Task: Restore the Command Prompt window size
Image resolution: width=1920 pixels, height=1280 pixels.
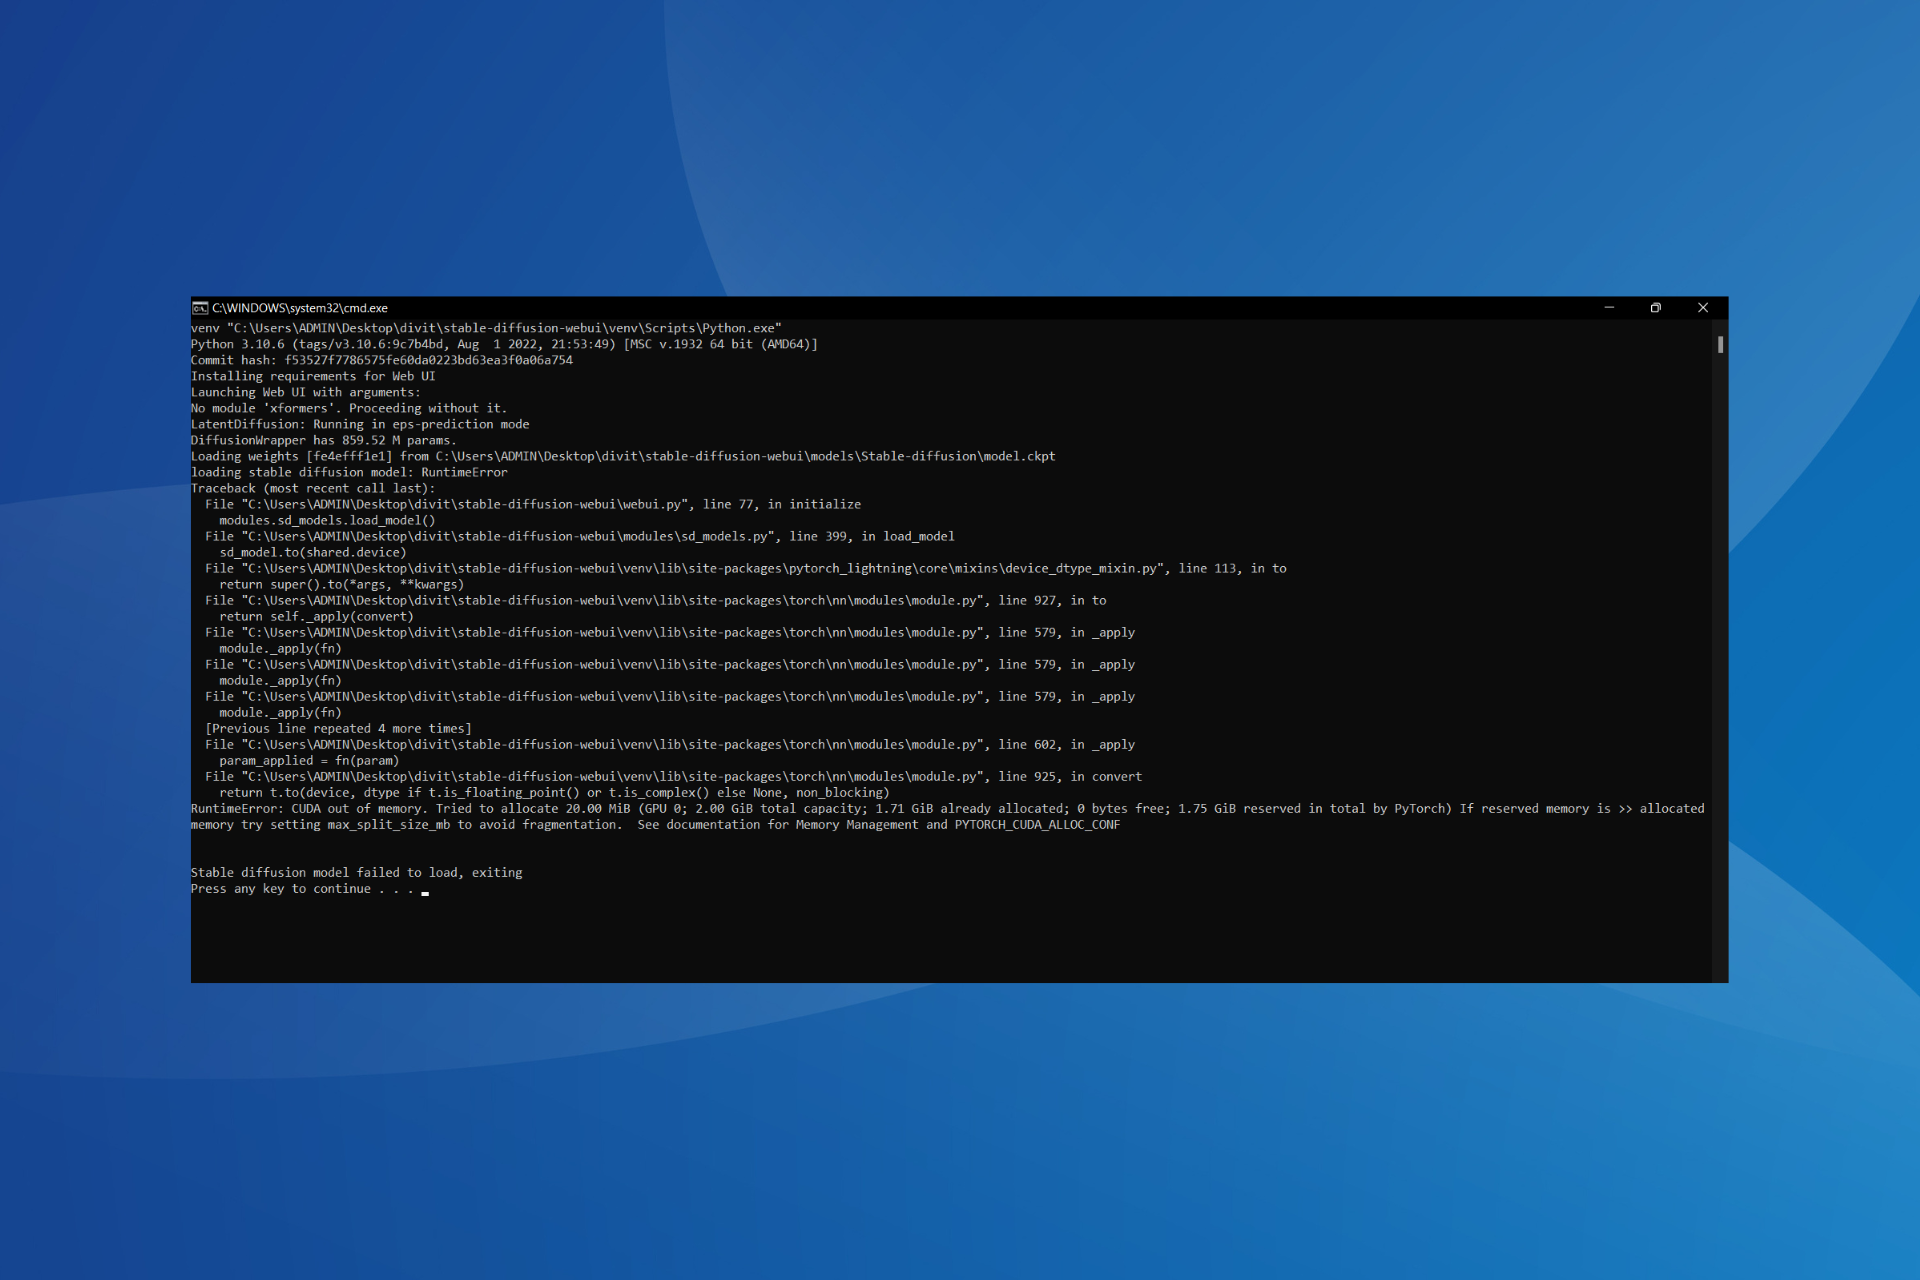Action: click(1657, 308)
